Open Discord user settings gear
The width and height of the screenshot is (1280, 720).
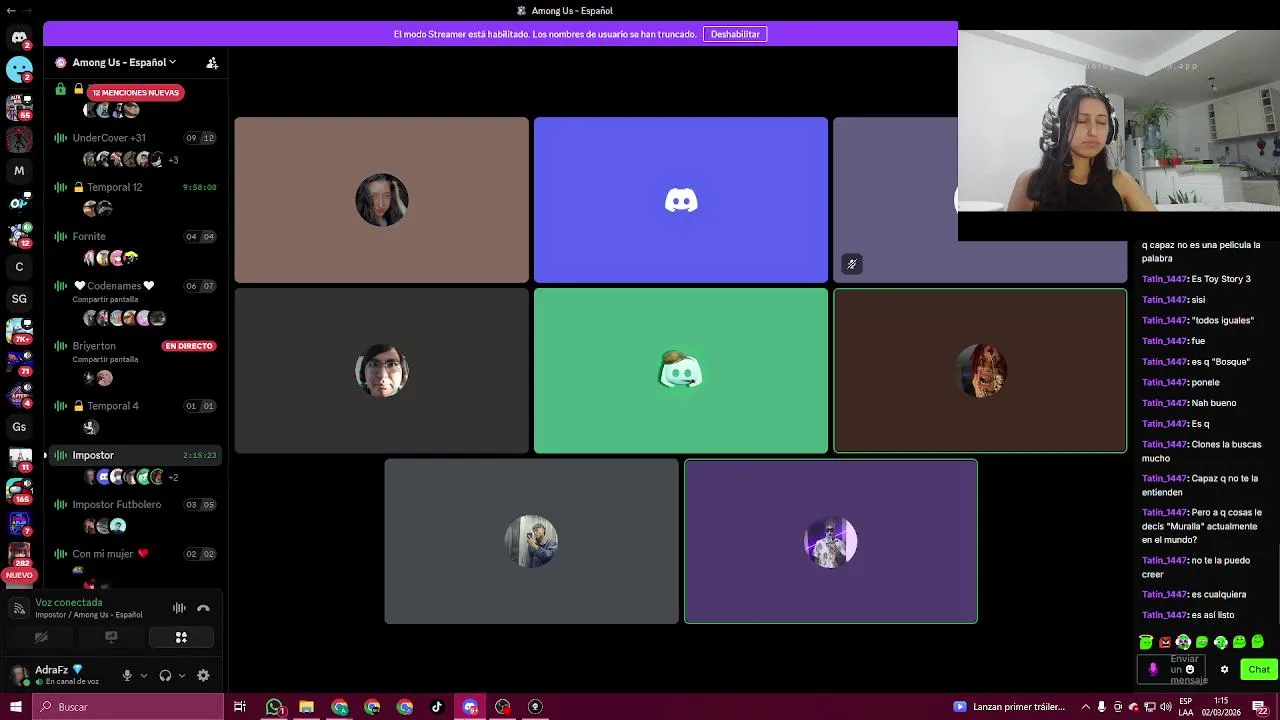tap(203, 675)
